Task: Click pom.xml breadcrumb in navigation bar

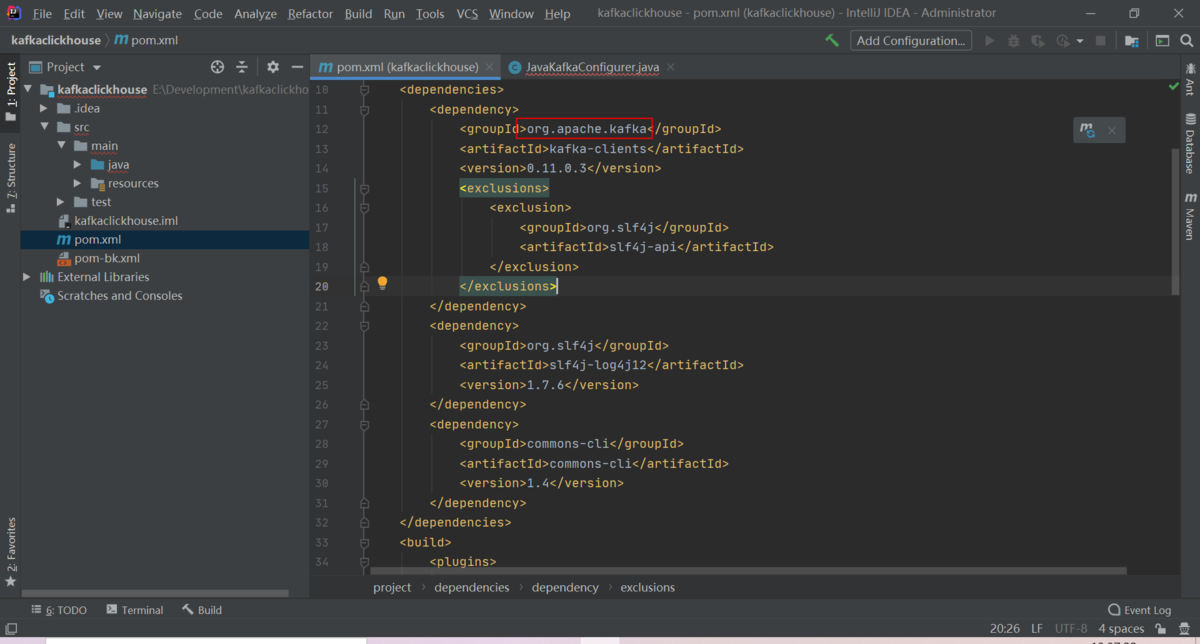Action: [147, 41]
